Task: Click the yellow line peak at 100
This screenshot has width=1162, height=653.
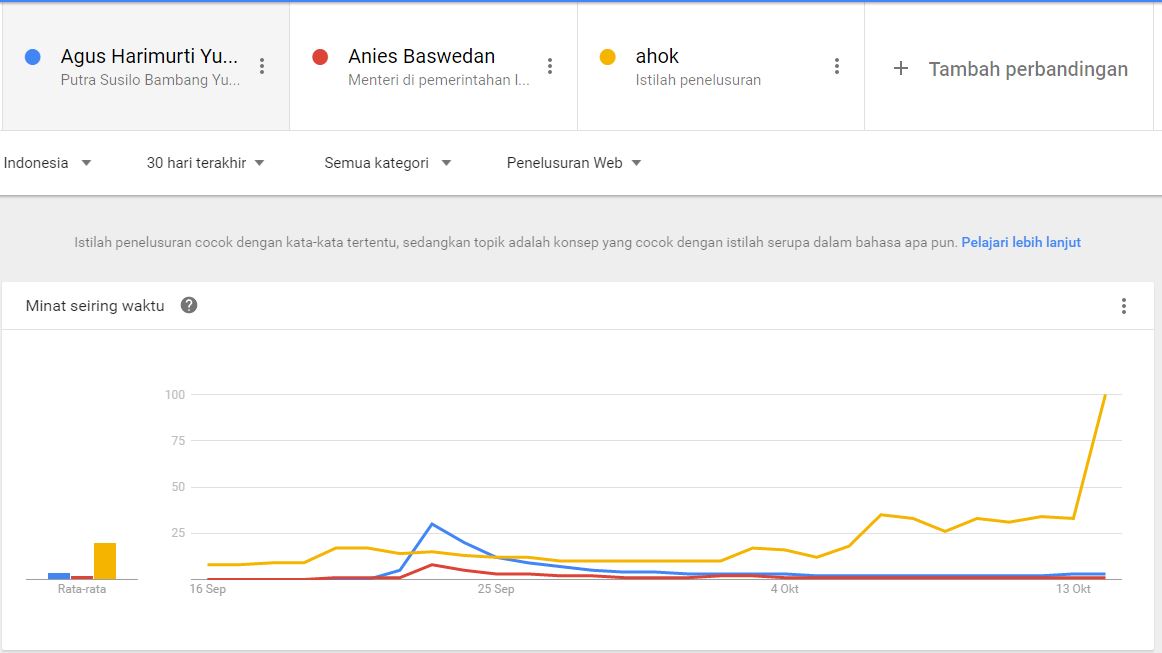Action: (x=1104, y=396)
